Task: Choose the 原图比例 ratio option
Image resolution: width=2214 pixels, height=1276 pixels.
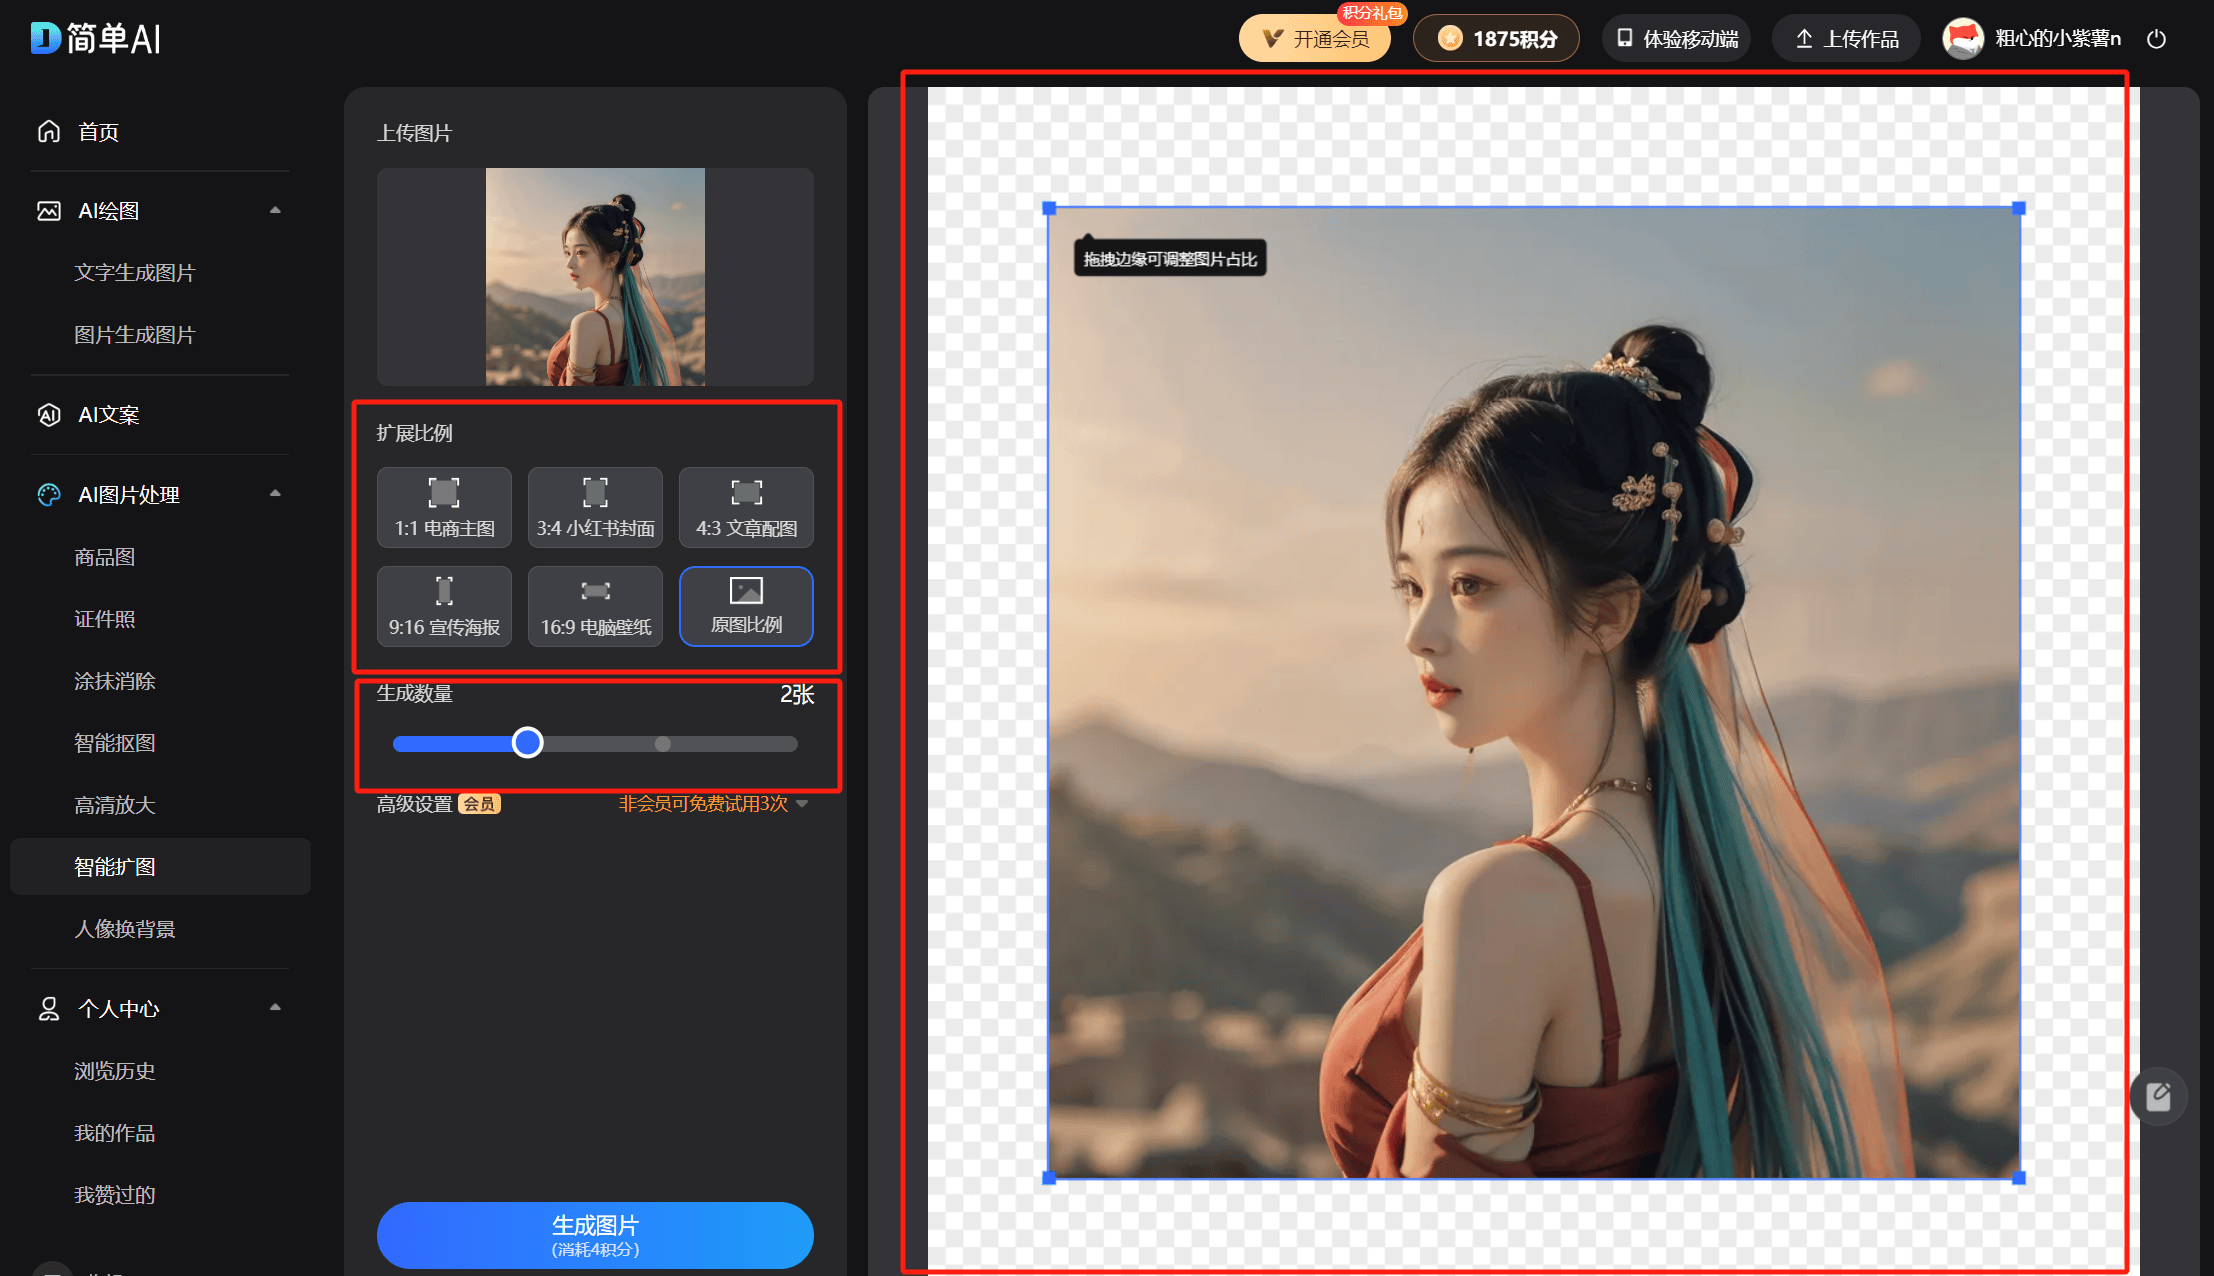Action: [746, 606]
